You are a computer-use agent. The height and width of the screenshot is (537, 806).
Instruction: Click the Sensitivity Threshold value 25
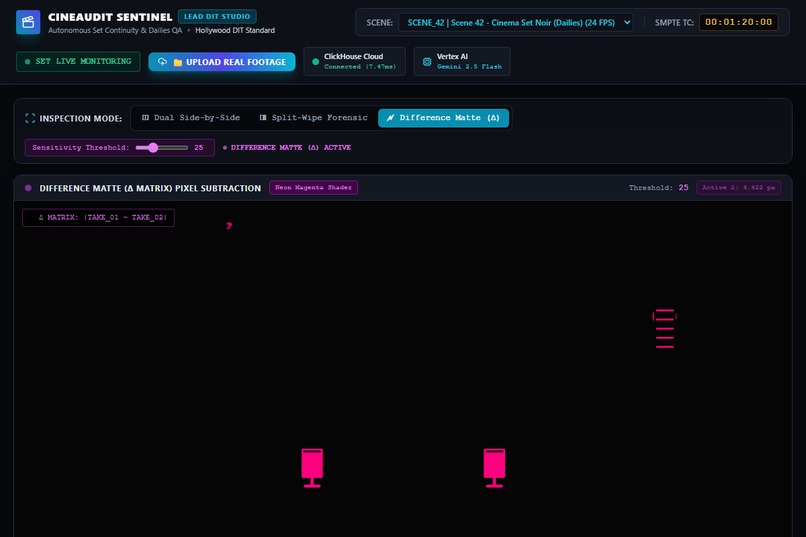tap(198, 147)
